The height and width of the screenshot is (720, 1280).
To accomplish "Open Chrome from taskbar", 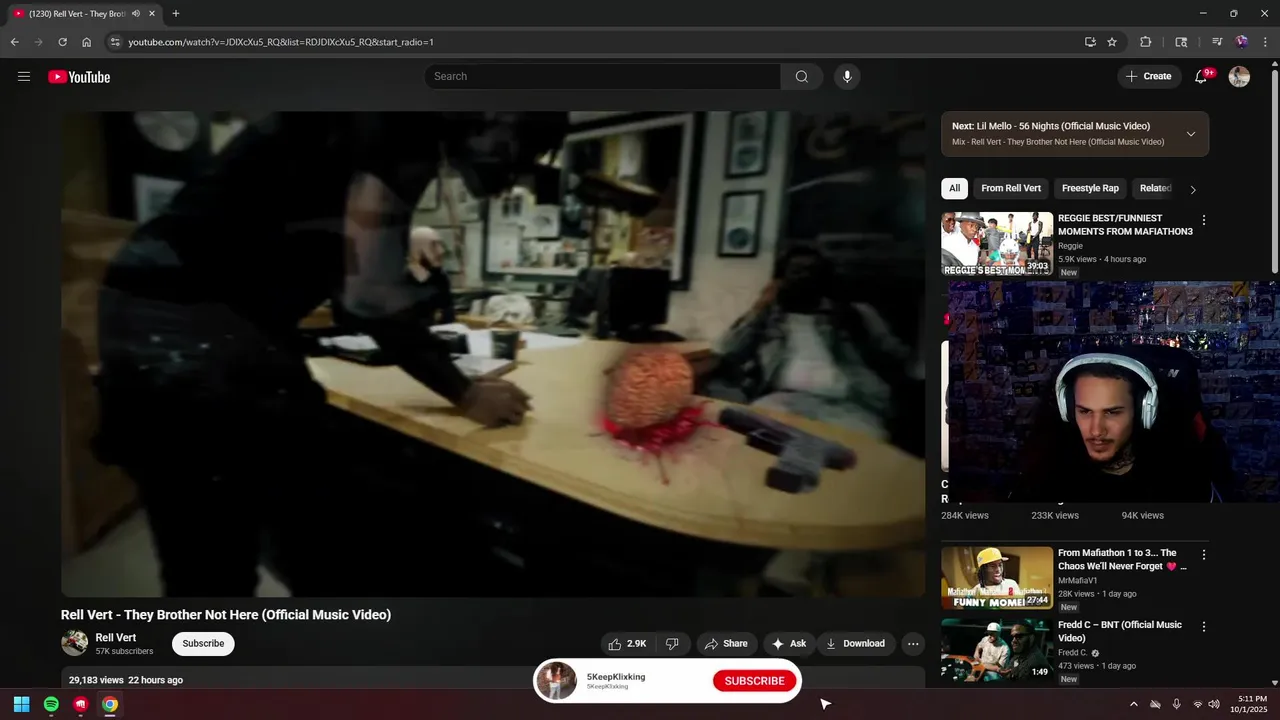I will pyautogui.click(x=110, y=704).
